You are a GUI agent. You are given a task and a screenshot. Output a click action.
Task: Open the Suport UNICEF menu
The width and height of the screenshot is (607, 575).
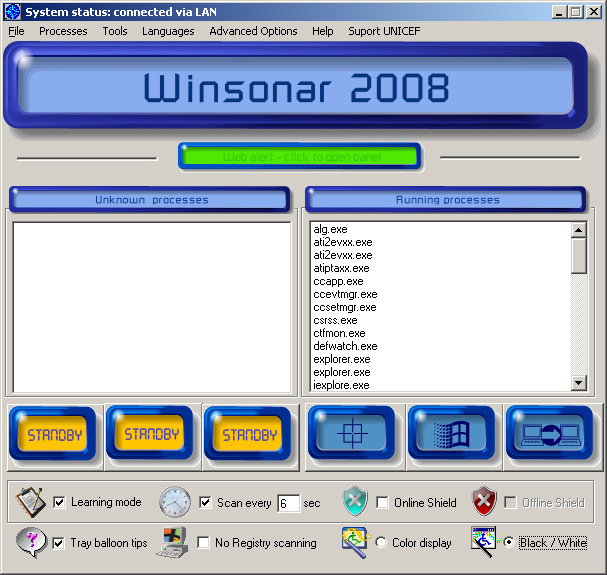[x=384, y=31]
